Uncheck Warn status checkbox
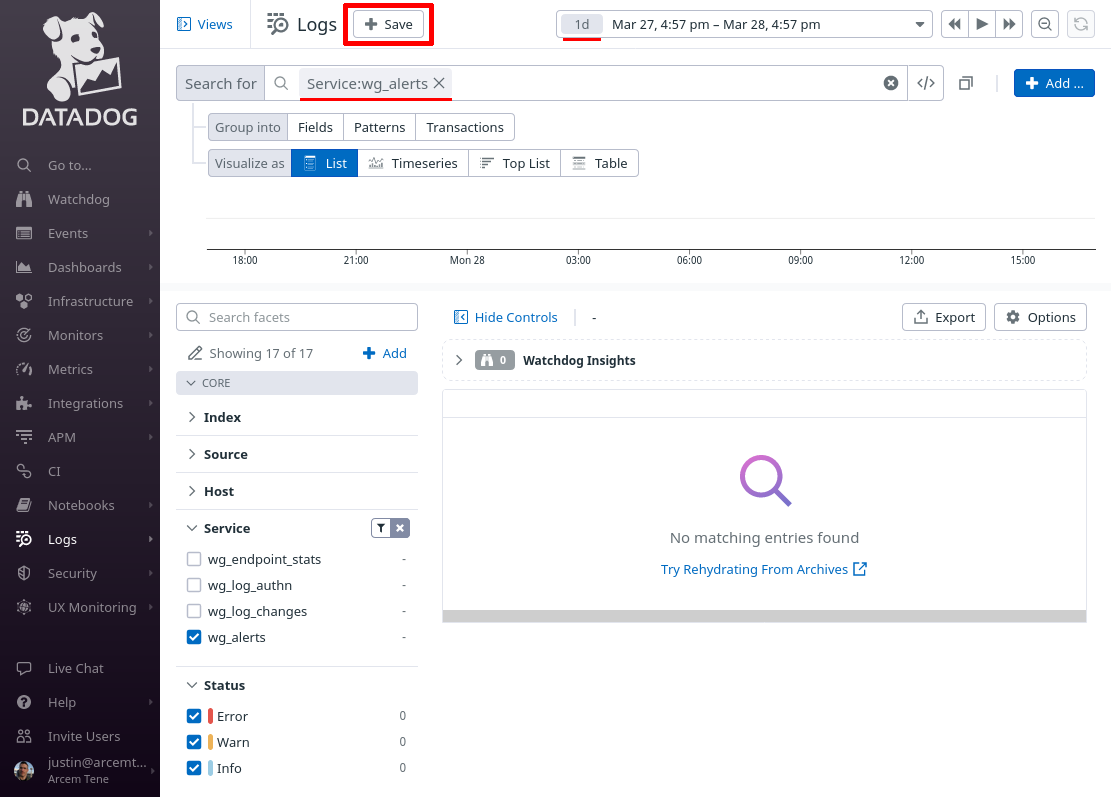The height and width of the screenshot is (797, 1111). (x=193, y=742)
